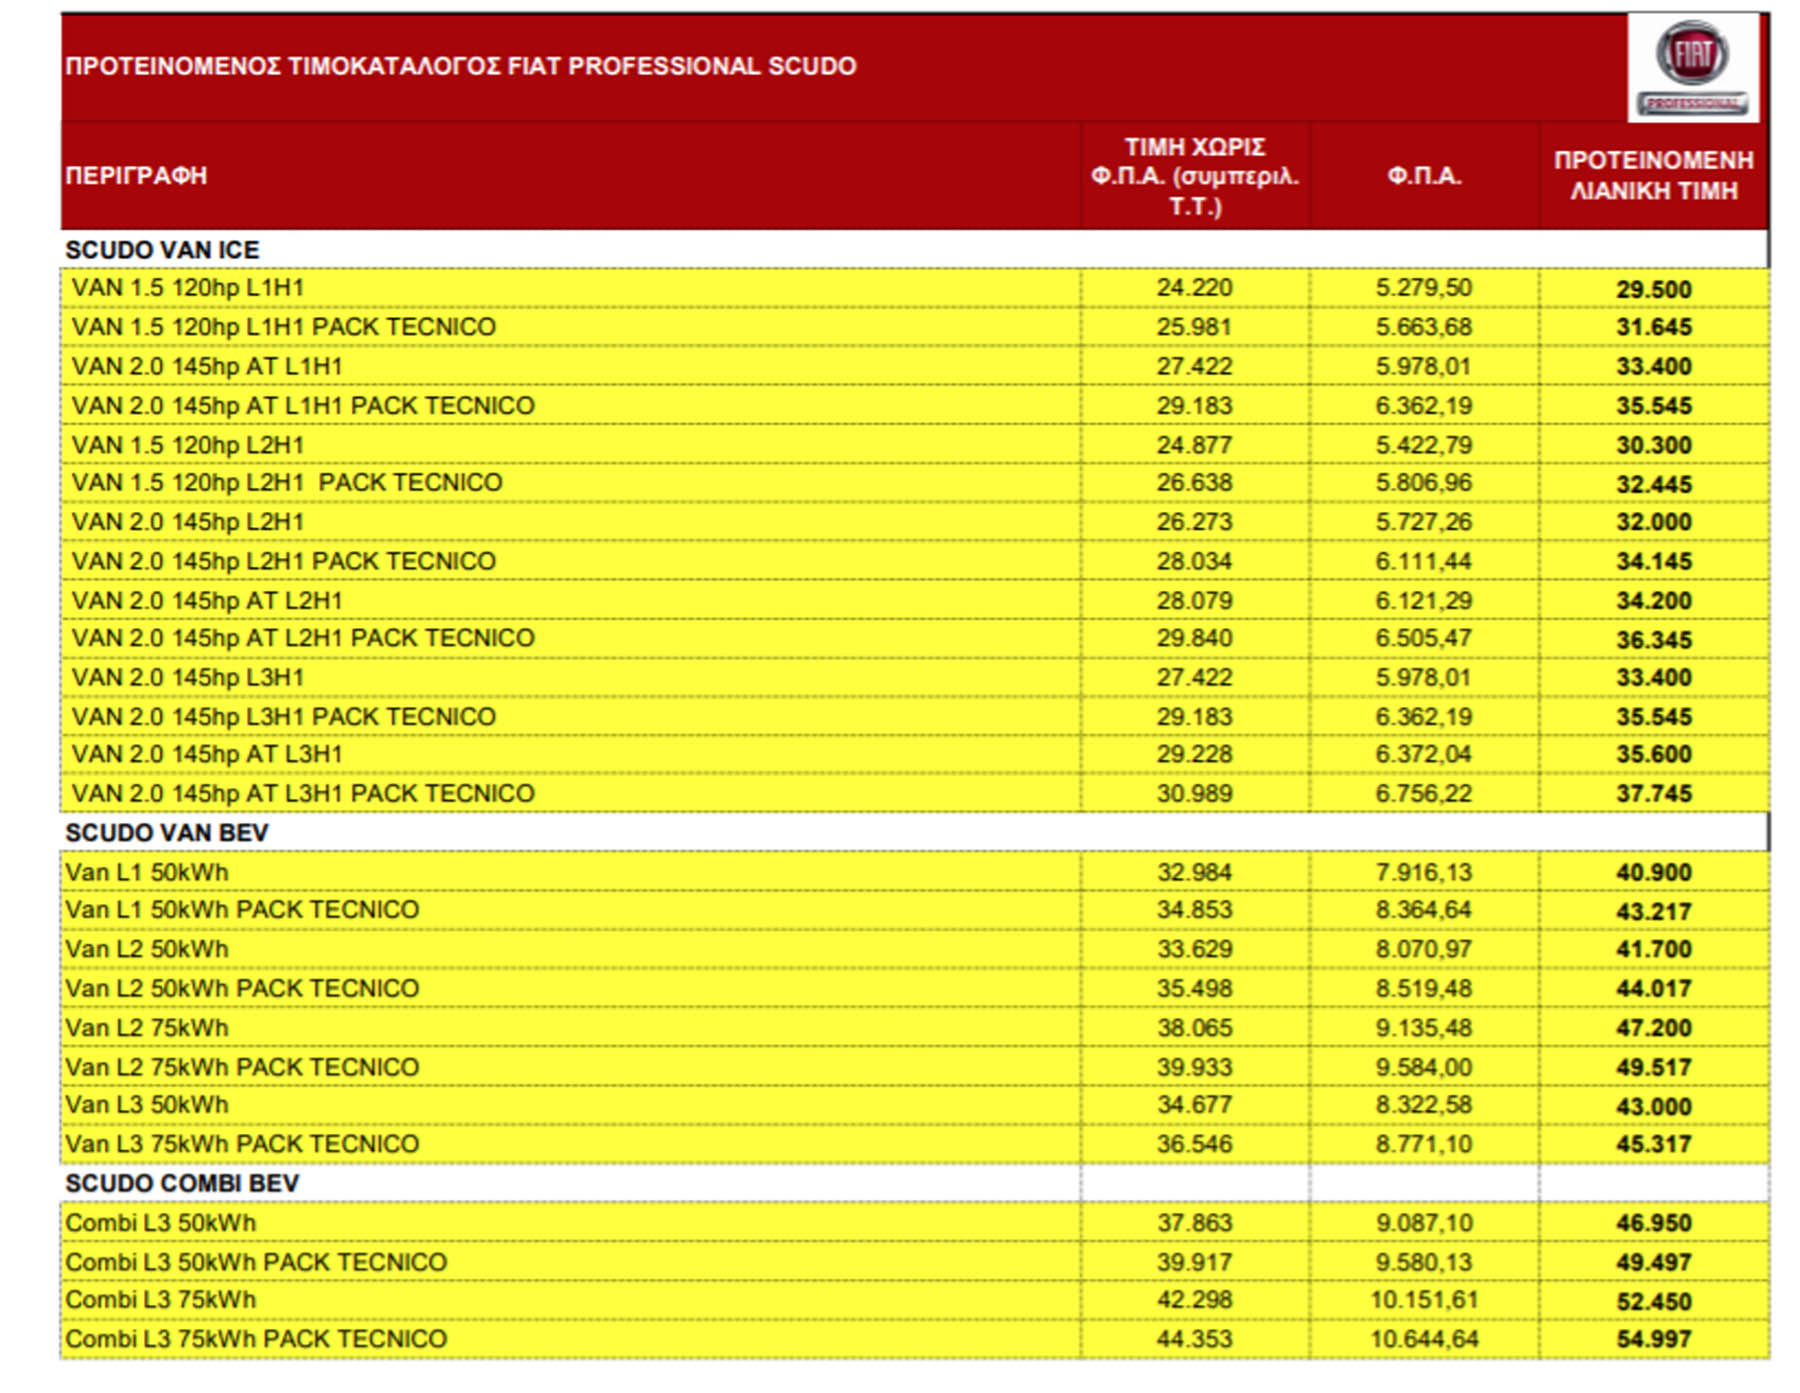Select the SCUDO VAN ICE section heading

pyautogui.click(x=162, y=250)
